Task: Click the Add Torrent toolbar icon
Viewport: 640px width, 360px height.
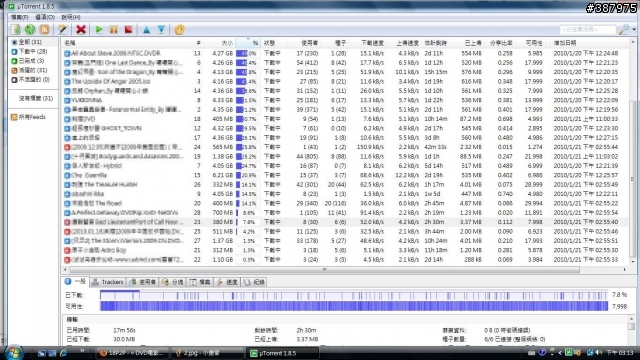Action: (x=16, y=29)
